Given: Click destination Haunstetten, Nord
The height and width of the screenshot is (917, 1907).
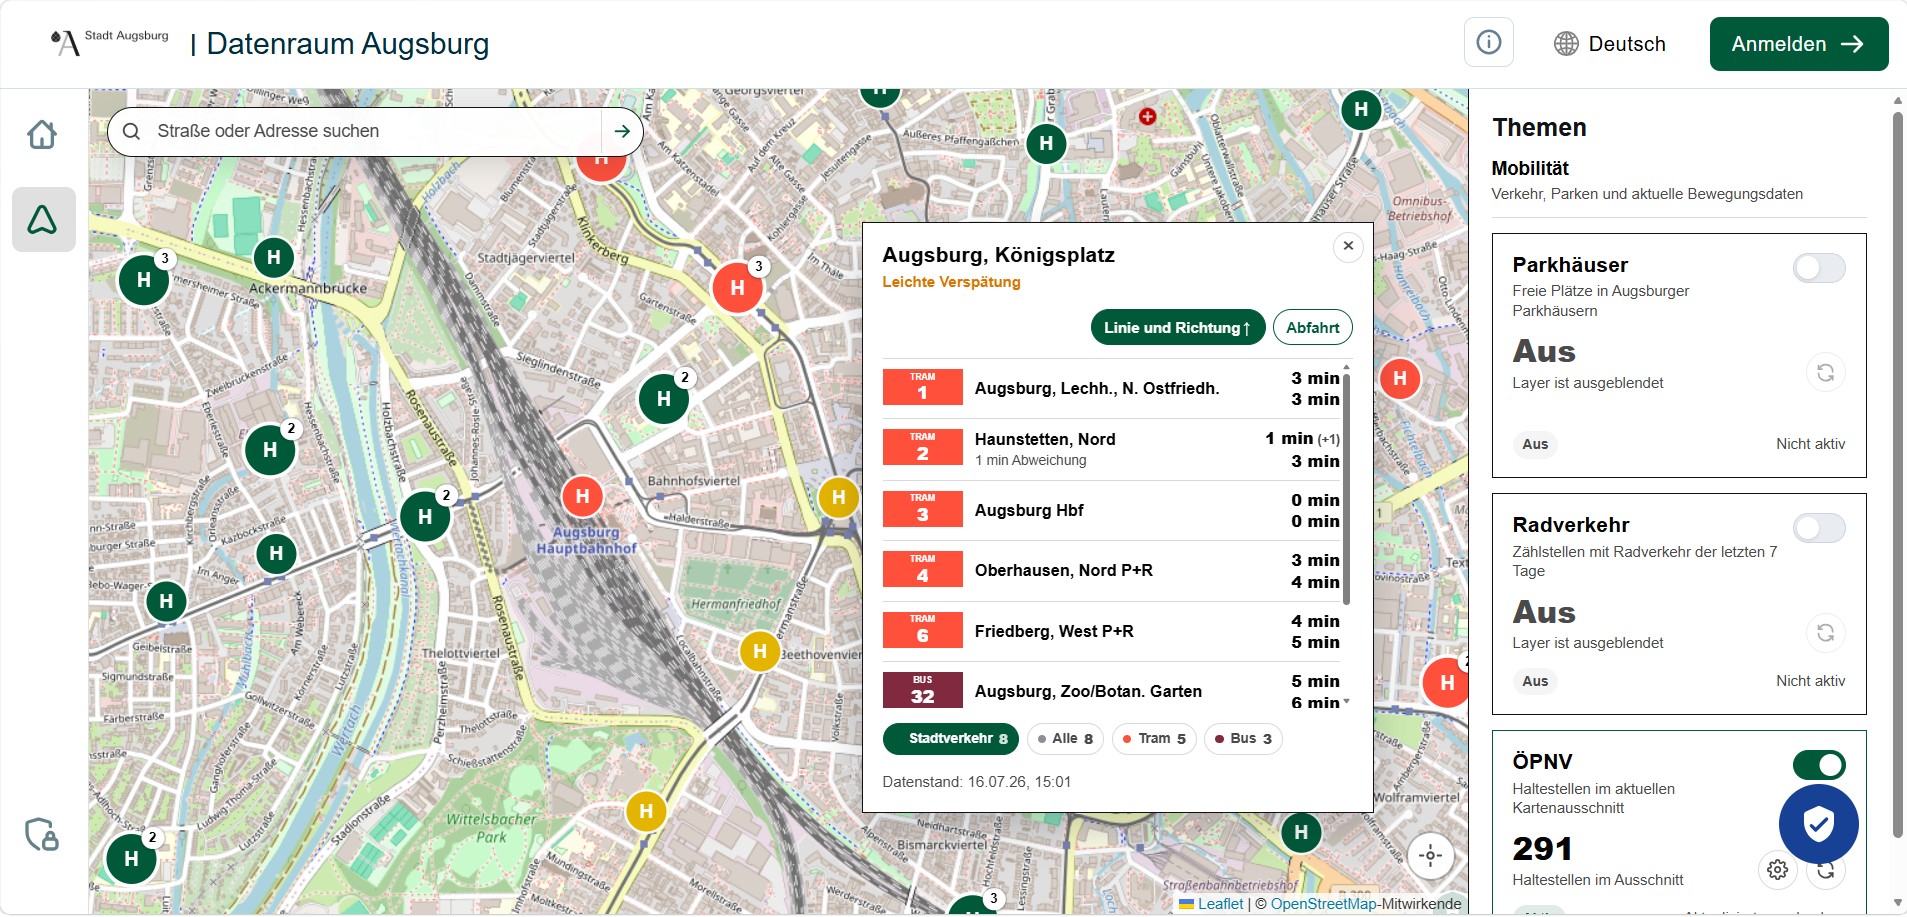Looking at the screenshot, I should (x=1045, y=439).
